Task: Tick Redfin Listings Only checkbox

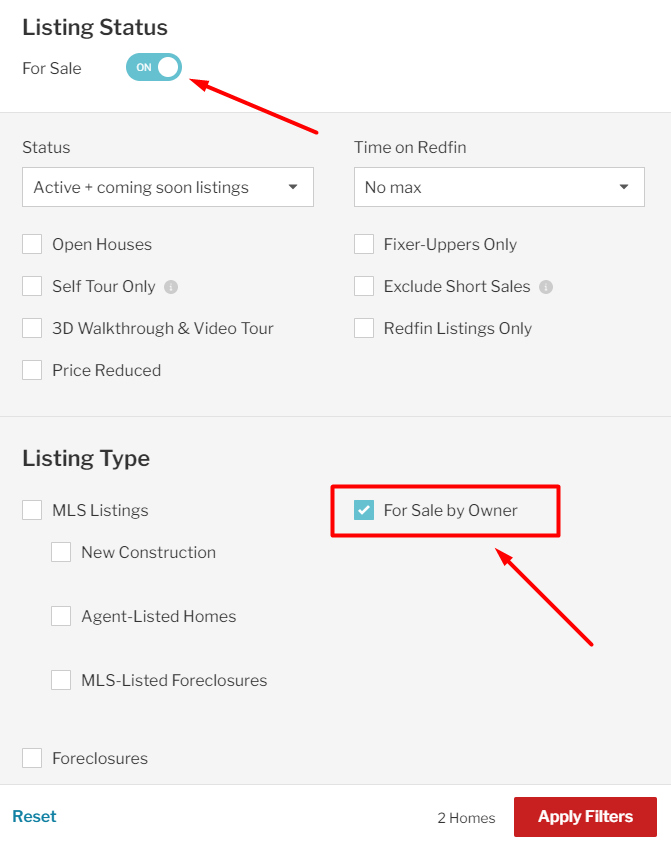Action: 364,328
